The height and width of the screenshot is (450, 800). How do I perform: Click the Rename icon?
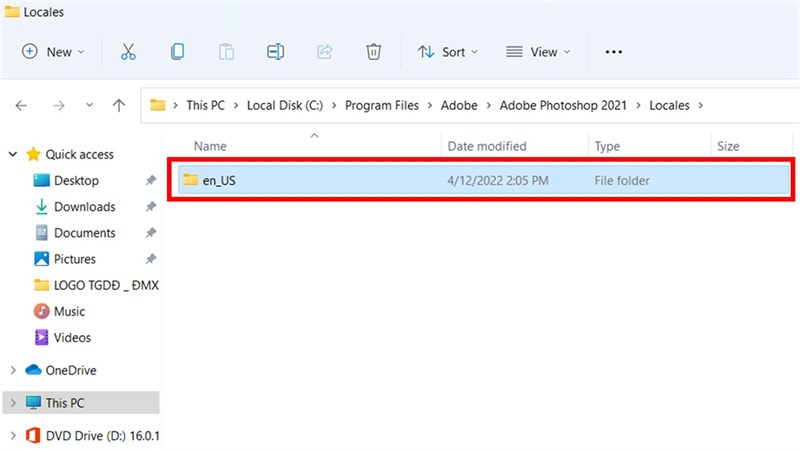pyautogui.click(x=276, y=52)
